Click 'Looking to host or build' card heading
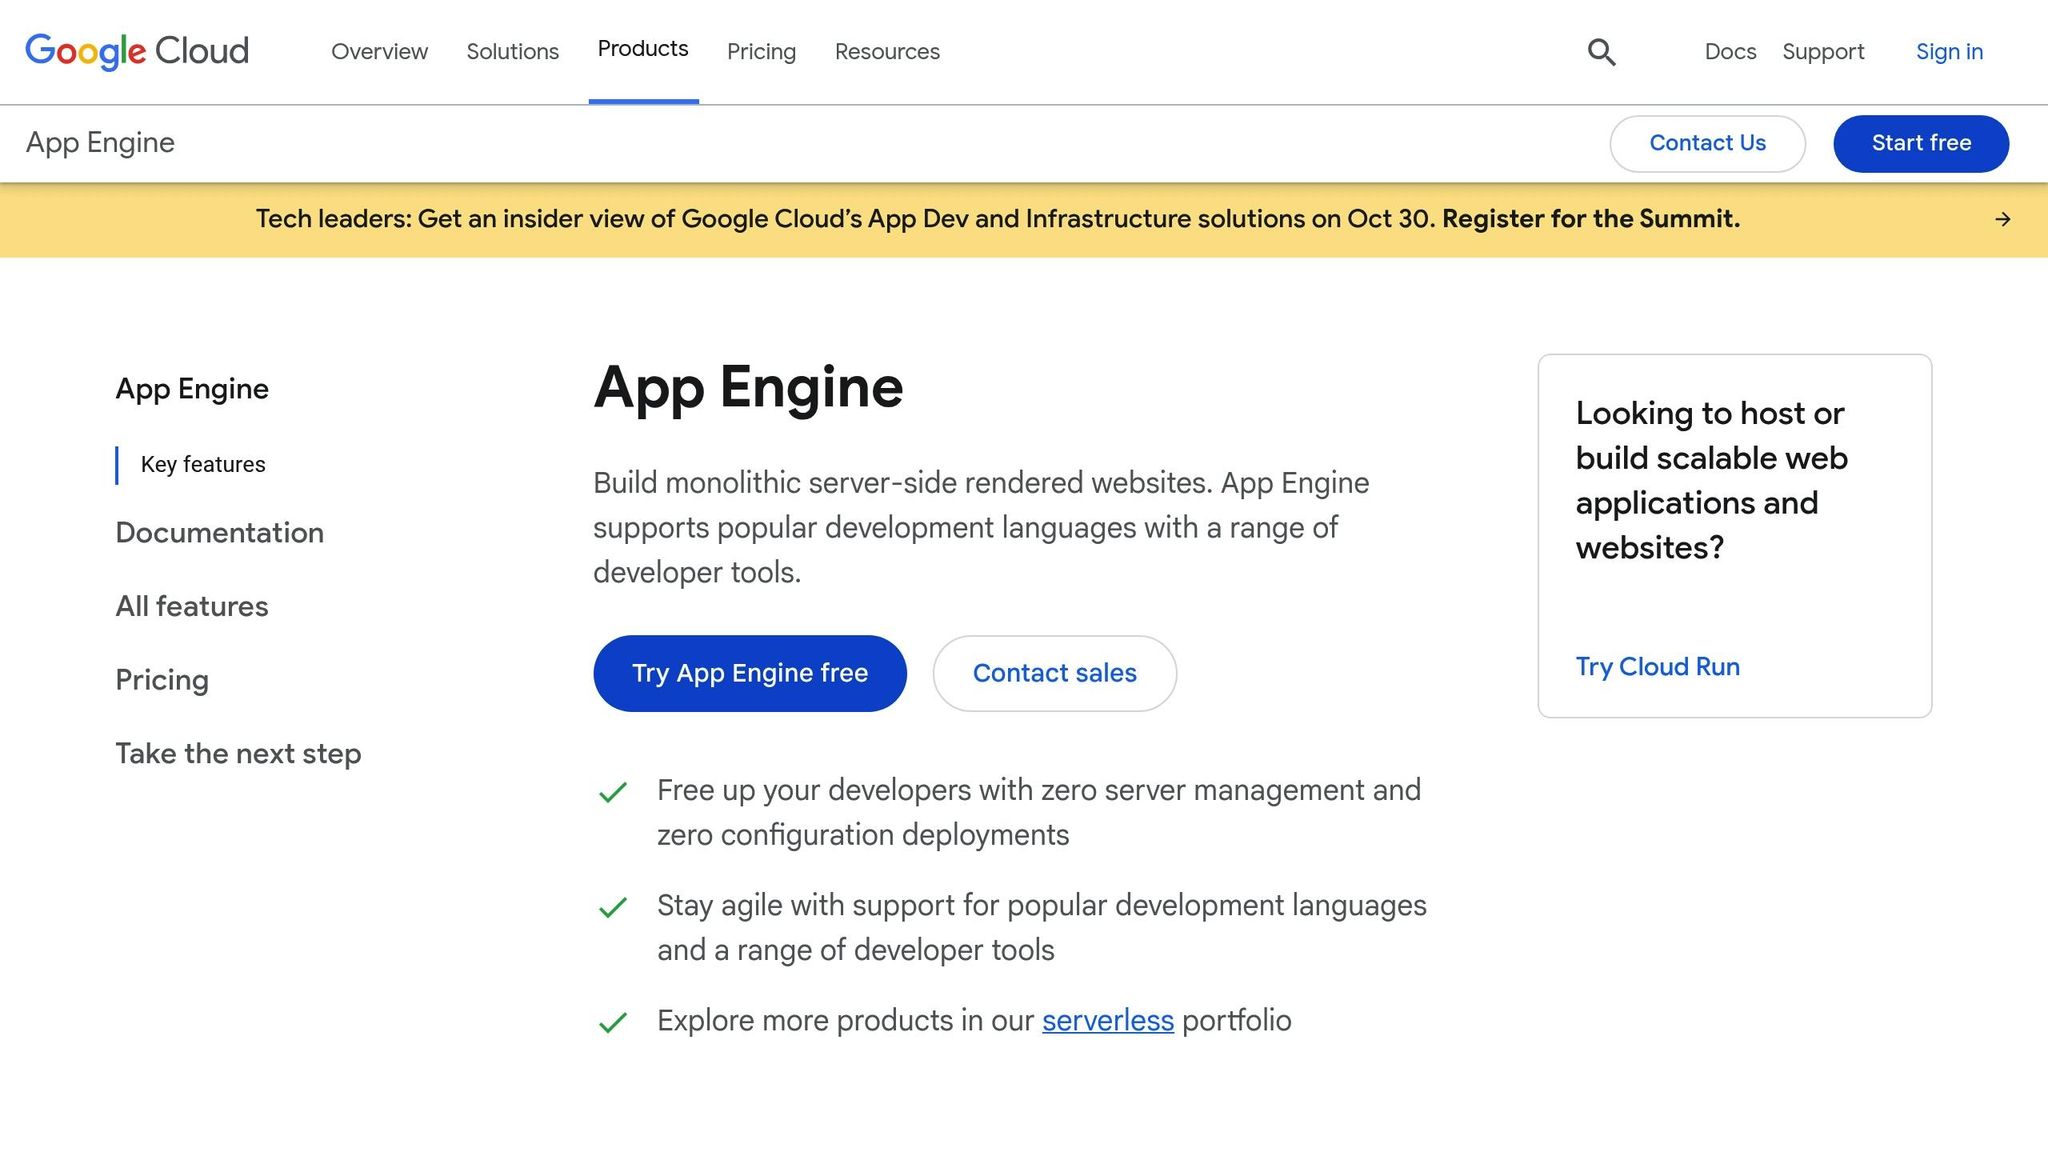The width and height of the screenshot is (2048, 1152). pos(1712,480)
